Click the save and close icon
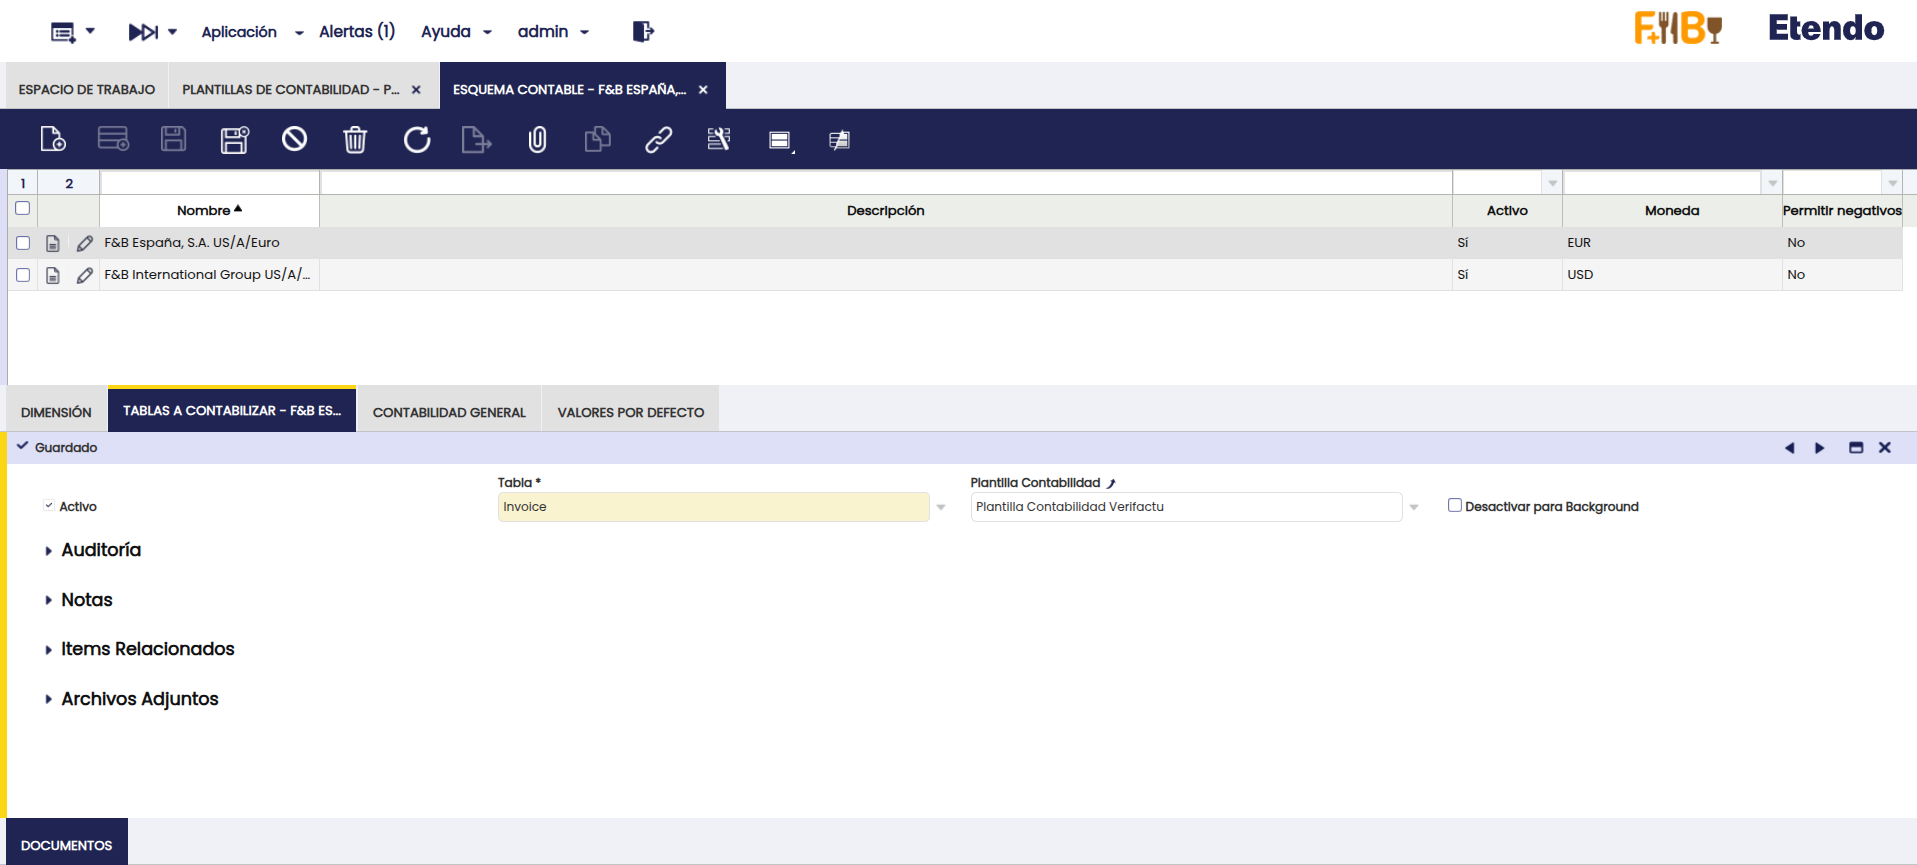This screenshot has width=1917, height=865. tap(234, 139)
